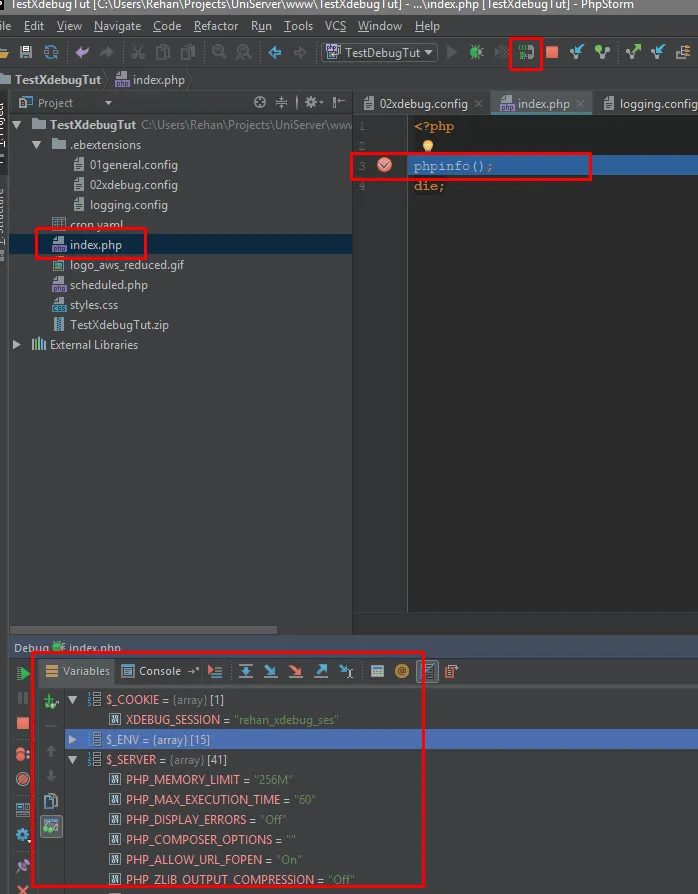Click Step Out in debug toolbar

321,672
